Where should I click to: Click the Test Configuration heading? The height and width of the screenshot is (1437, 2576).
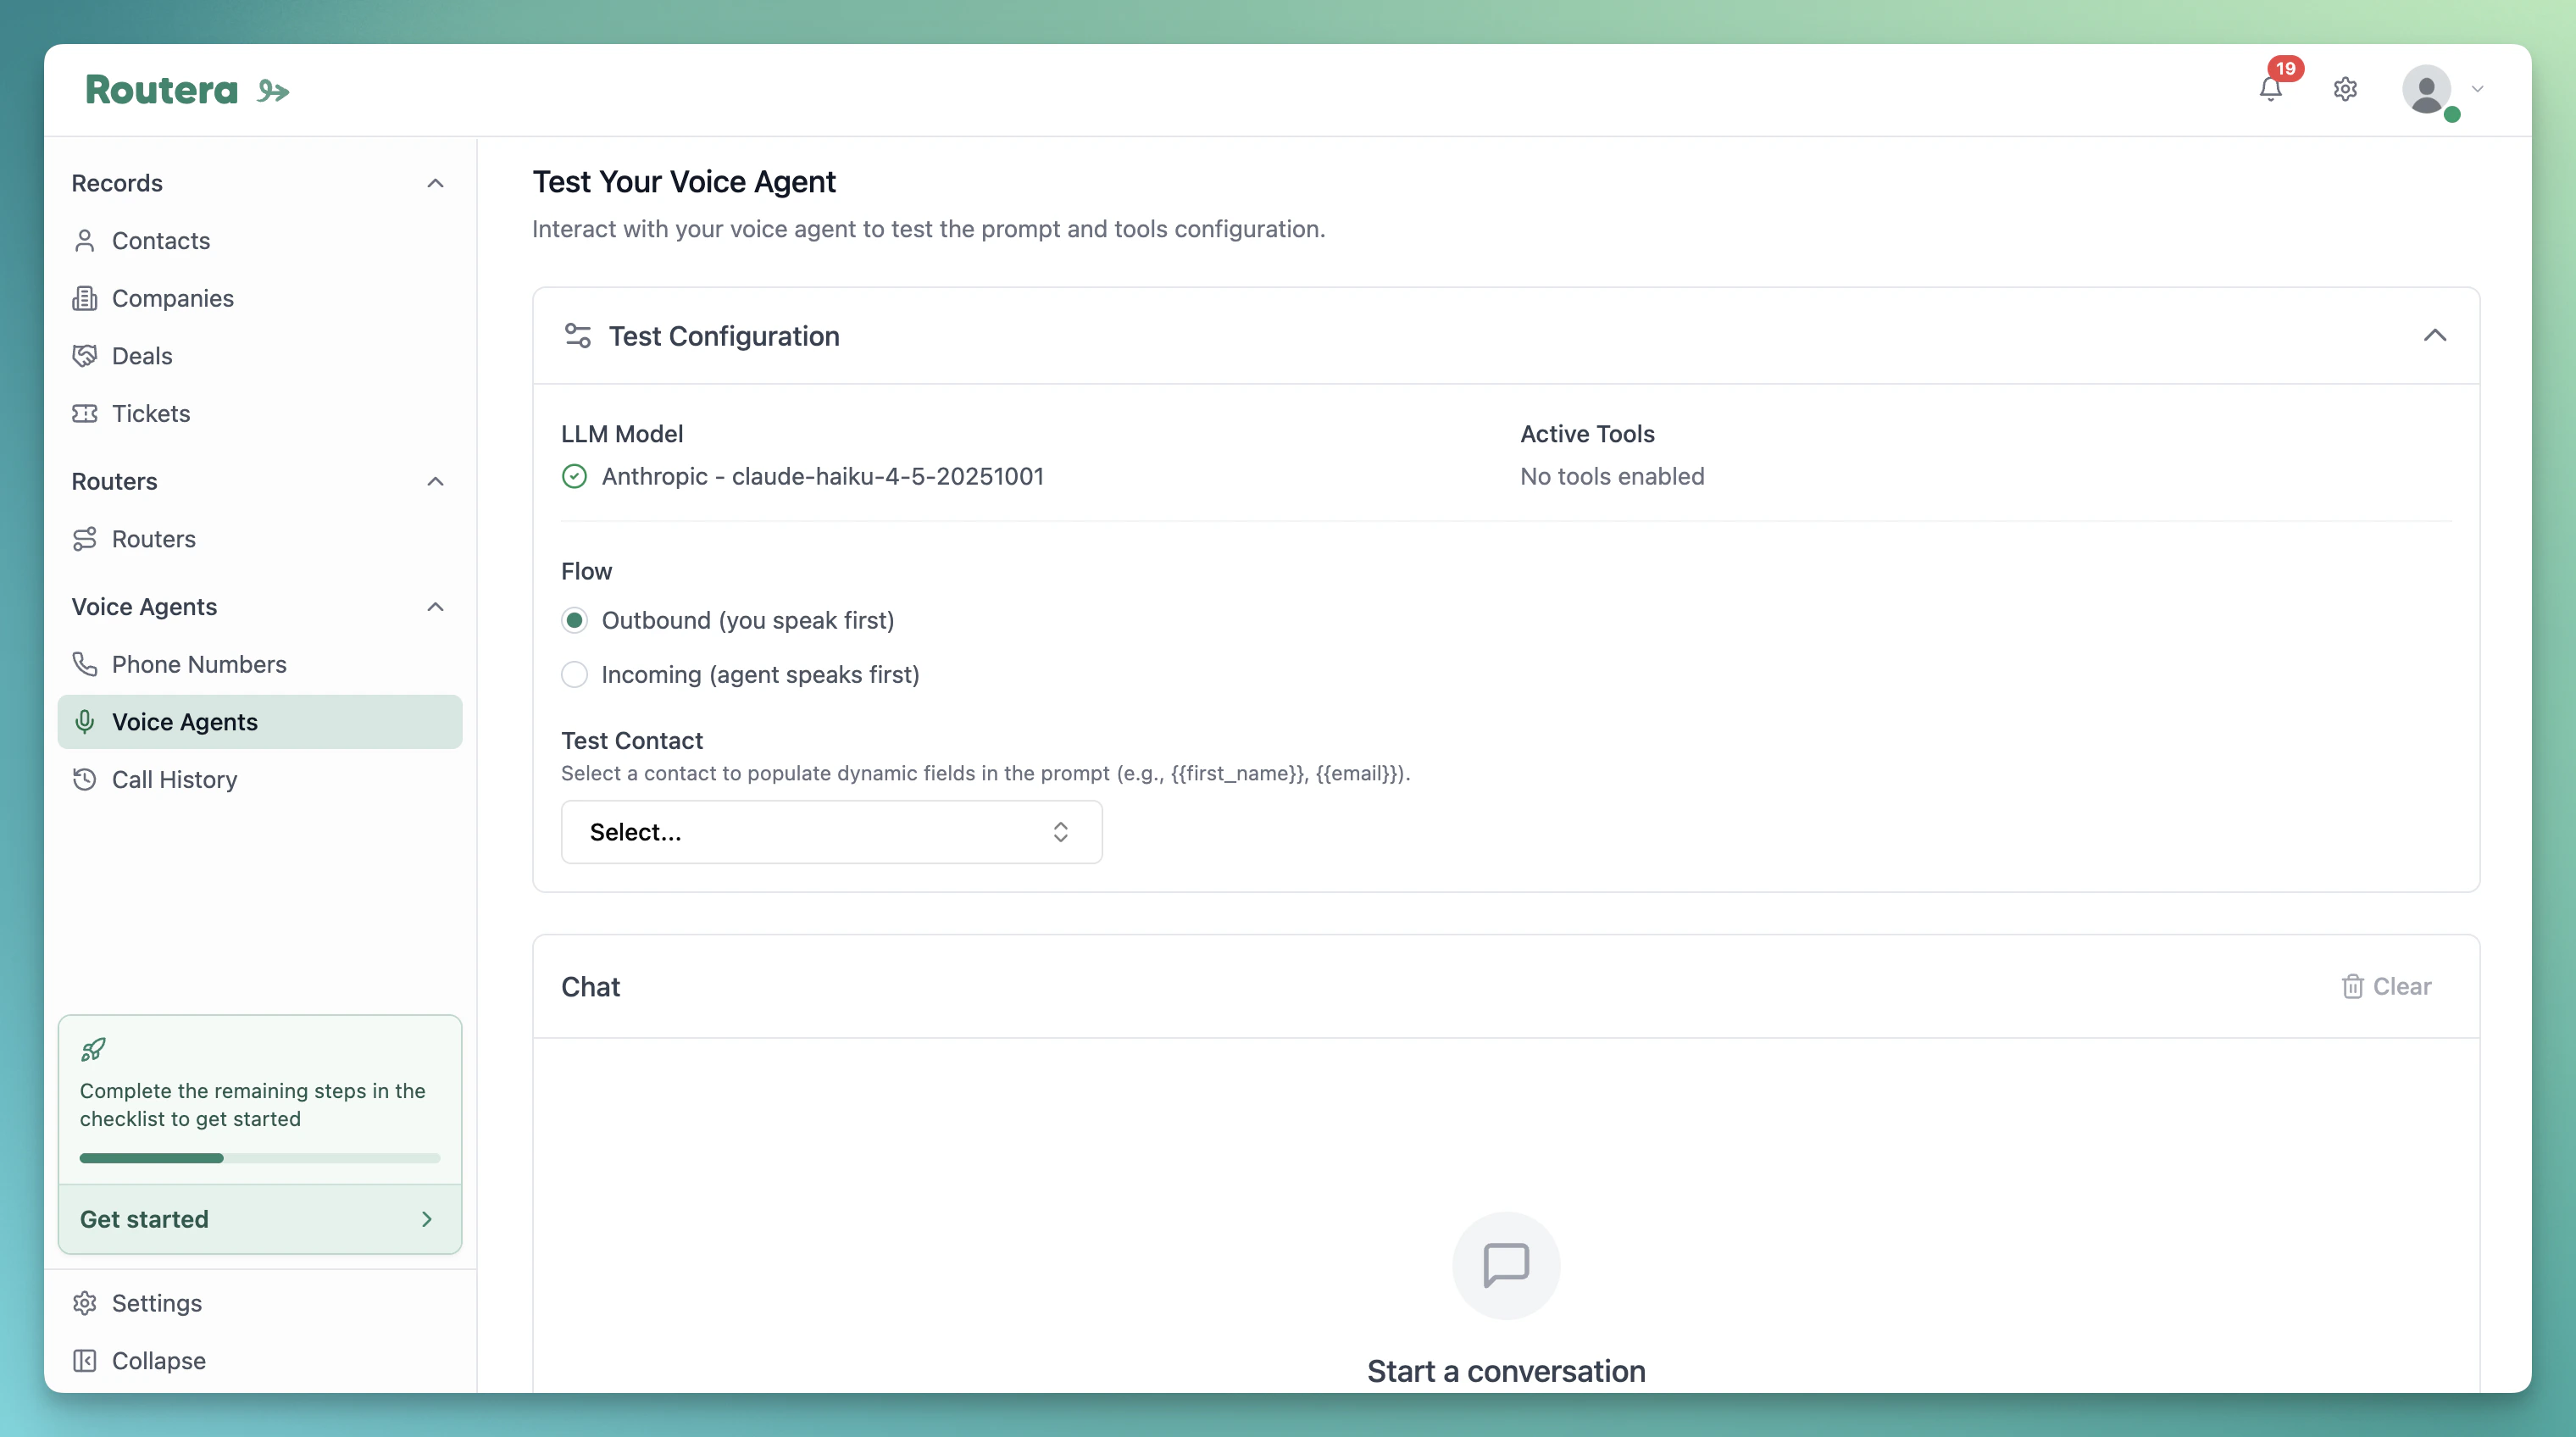tap(724, 336)
